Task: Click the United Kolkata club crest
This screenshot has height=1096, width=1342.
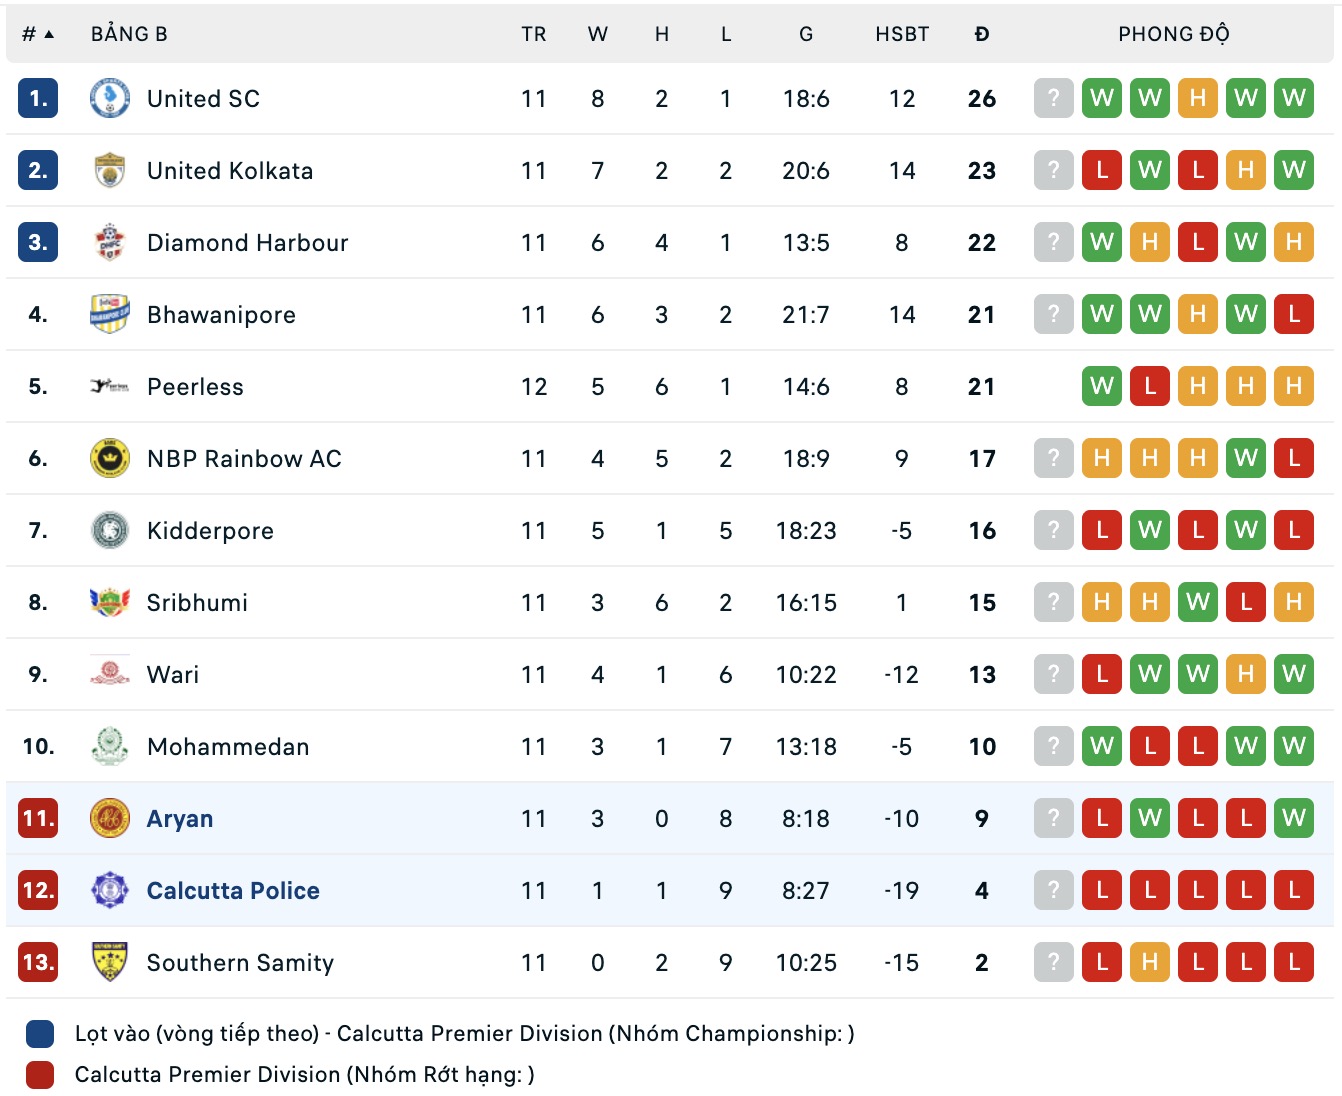Action: (x=109, y=171)
